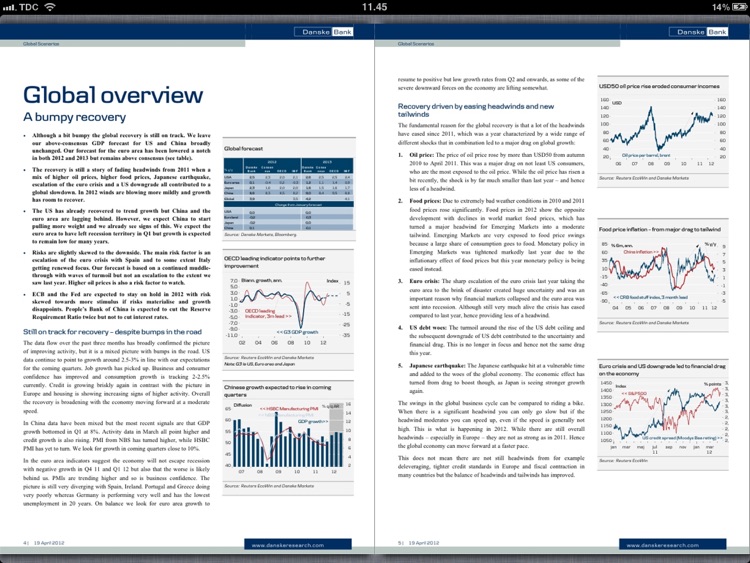Tap the '4 | 19 April 2012' page footer

click(x=44, y=543)
